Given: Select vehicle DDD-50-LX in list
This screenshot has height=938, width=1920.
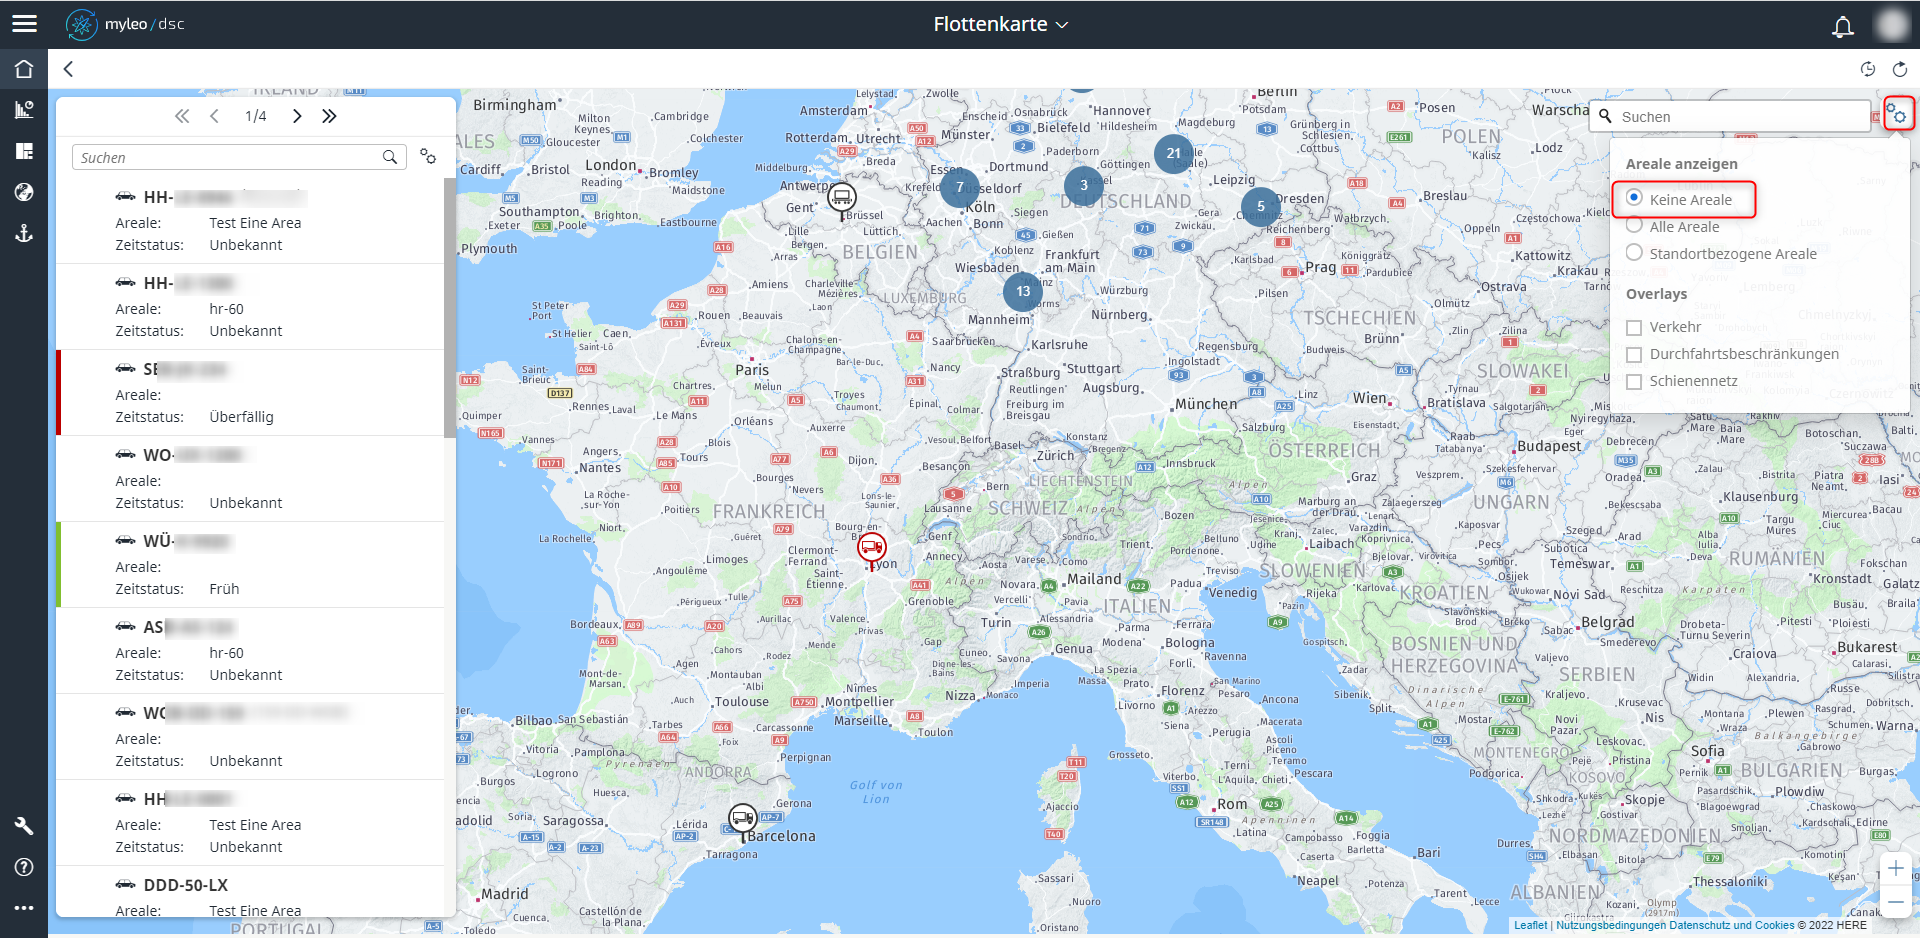Looking at the screenshot, I should [x=250, y=892].
